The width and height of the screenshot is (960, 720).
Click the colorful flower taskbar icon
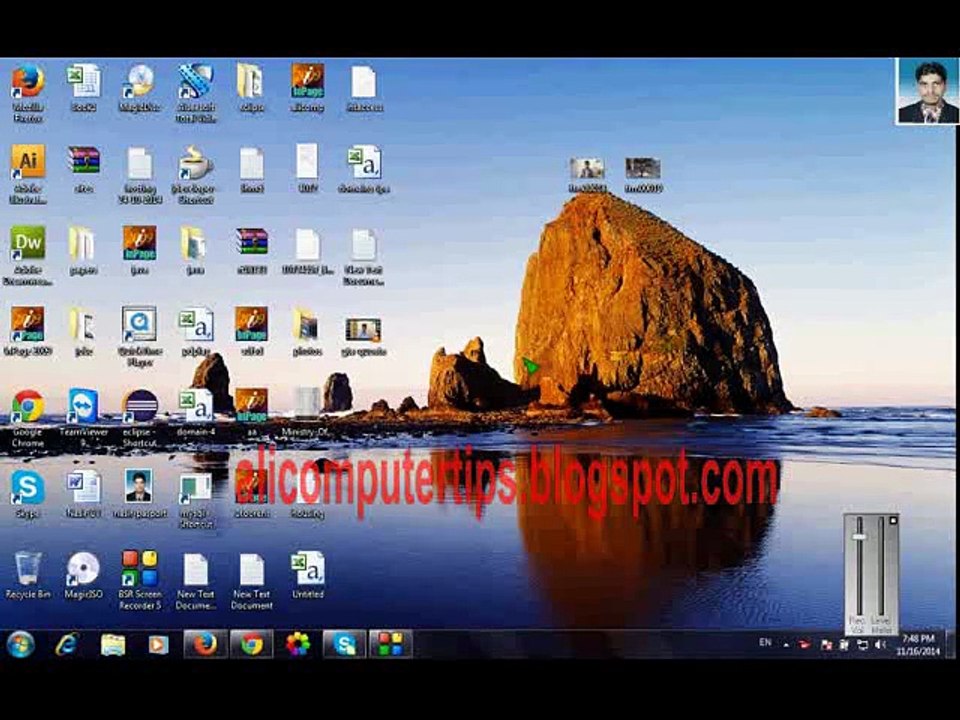click(x=298, y=644)
